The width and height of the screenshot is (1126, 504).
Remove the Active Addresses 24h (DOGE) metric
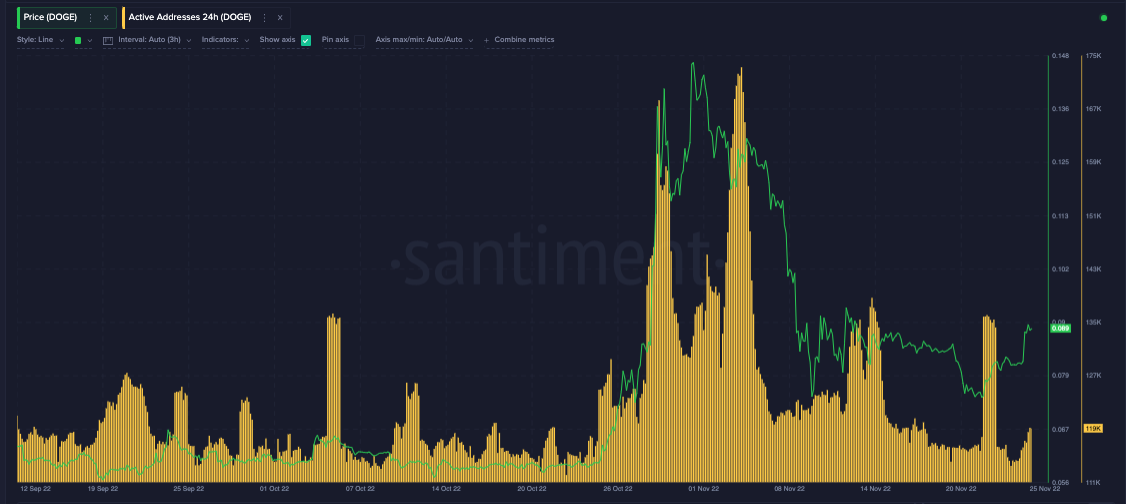[280, 17]
